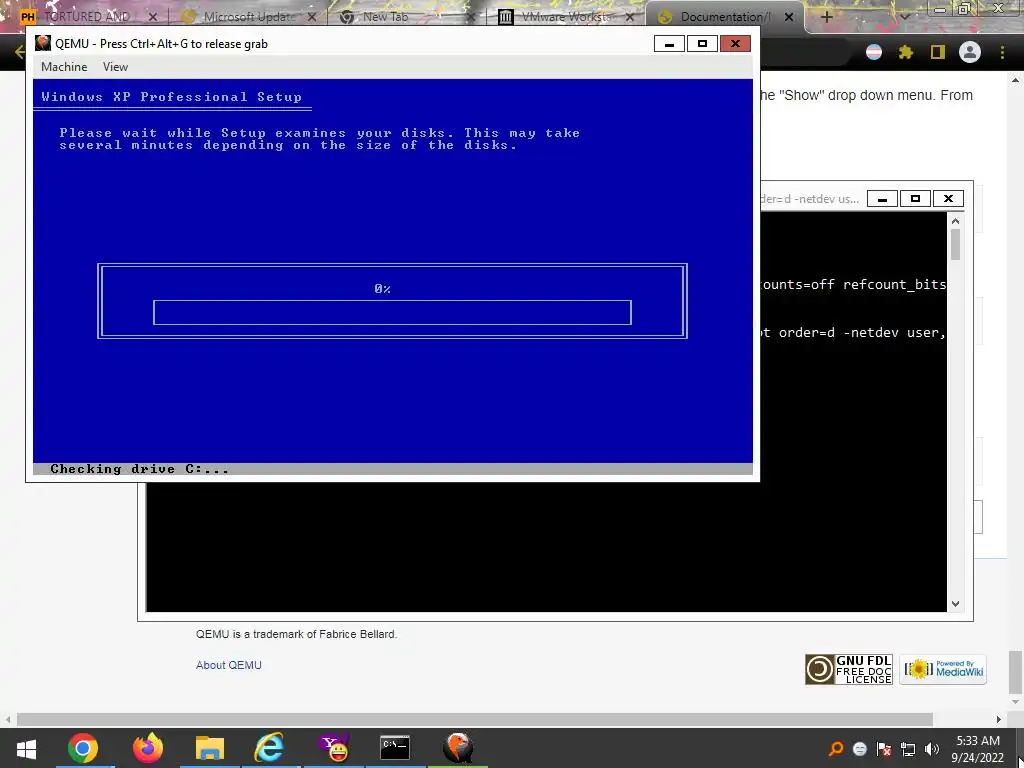Close the QEMU window
The image size is (1024, 768).
[735, 44]
